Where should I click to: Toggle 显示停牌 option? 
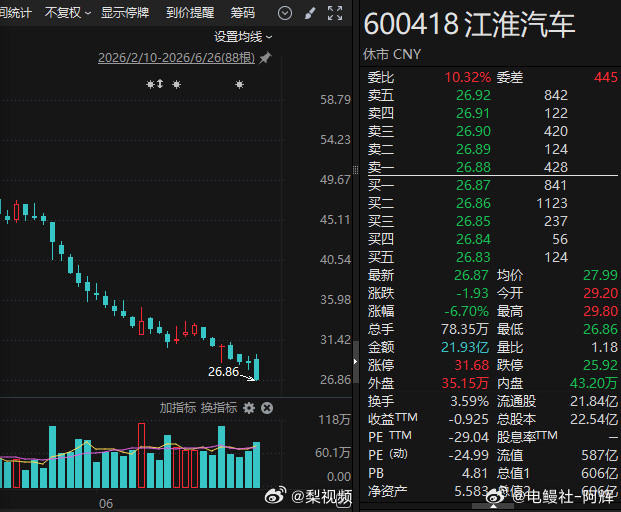tap(125, 13)
